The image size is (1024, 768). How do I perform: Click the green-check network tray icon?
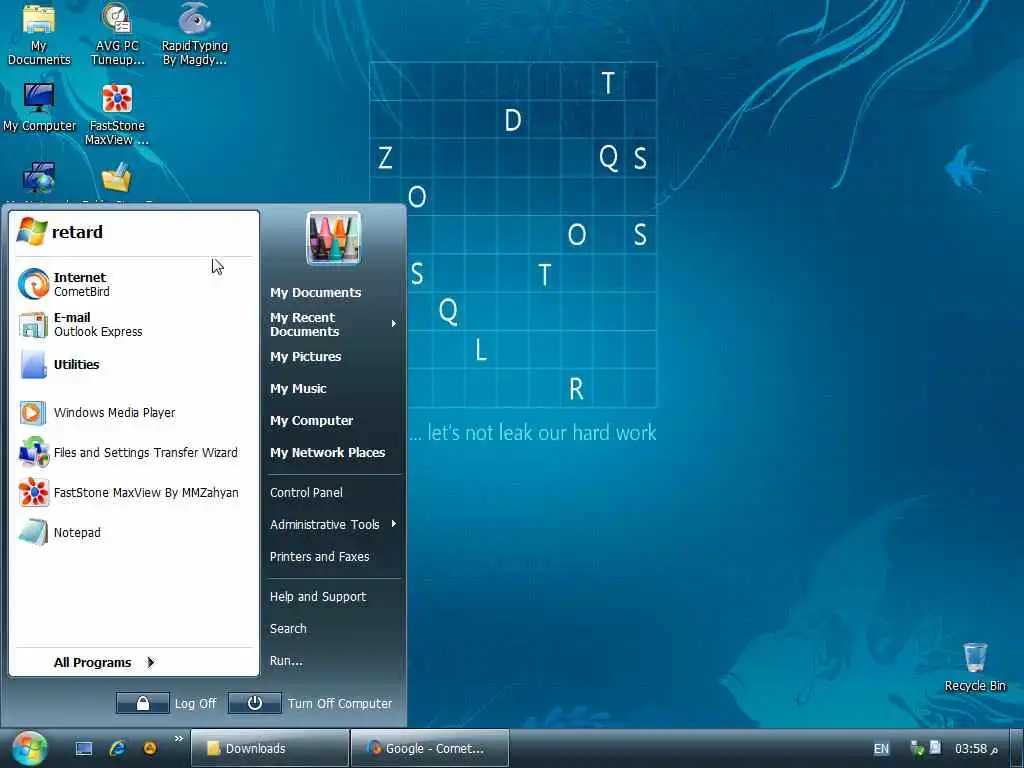[x=917, y=748]
